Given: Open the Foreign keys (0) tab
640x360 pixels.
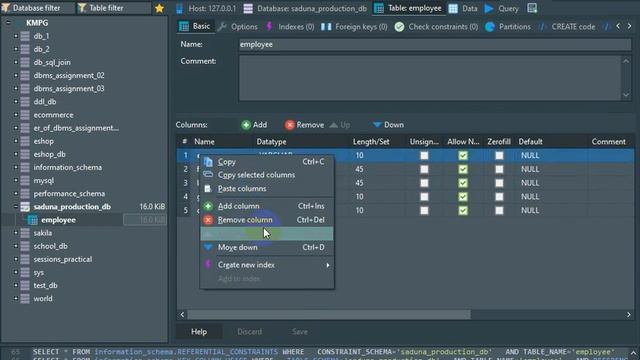Looking at the screenshot, I should click(x=354, y=27).
